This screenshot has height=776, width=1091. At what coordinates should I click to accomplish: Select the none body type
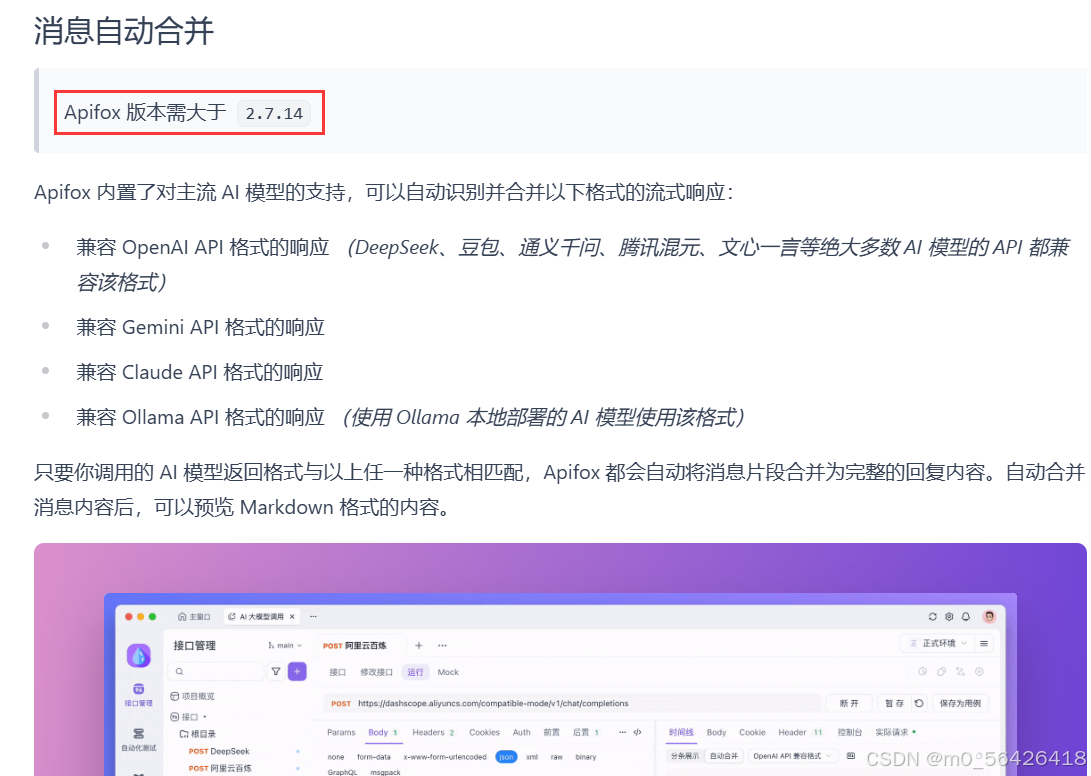[336, 757]
